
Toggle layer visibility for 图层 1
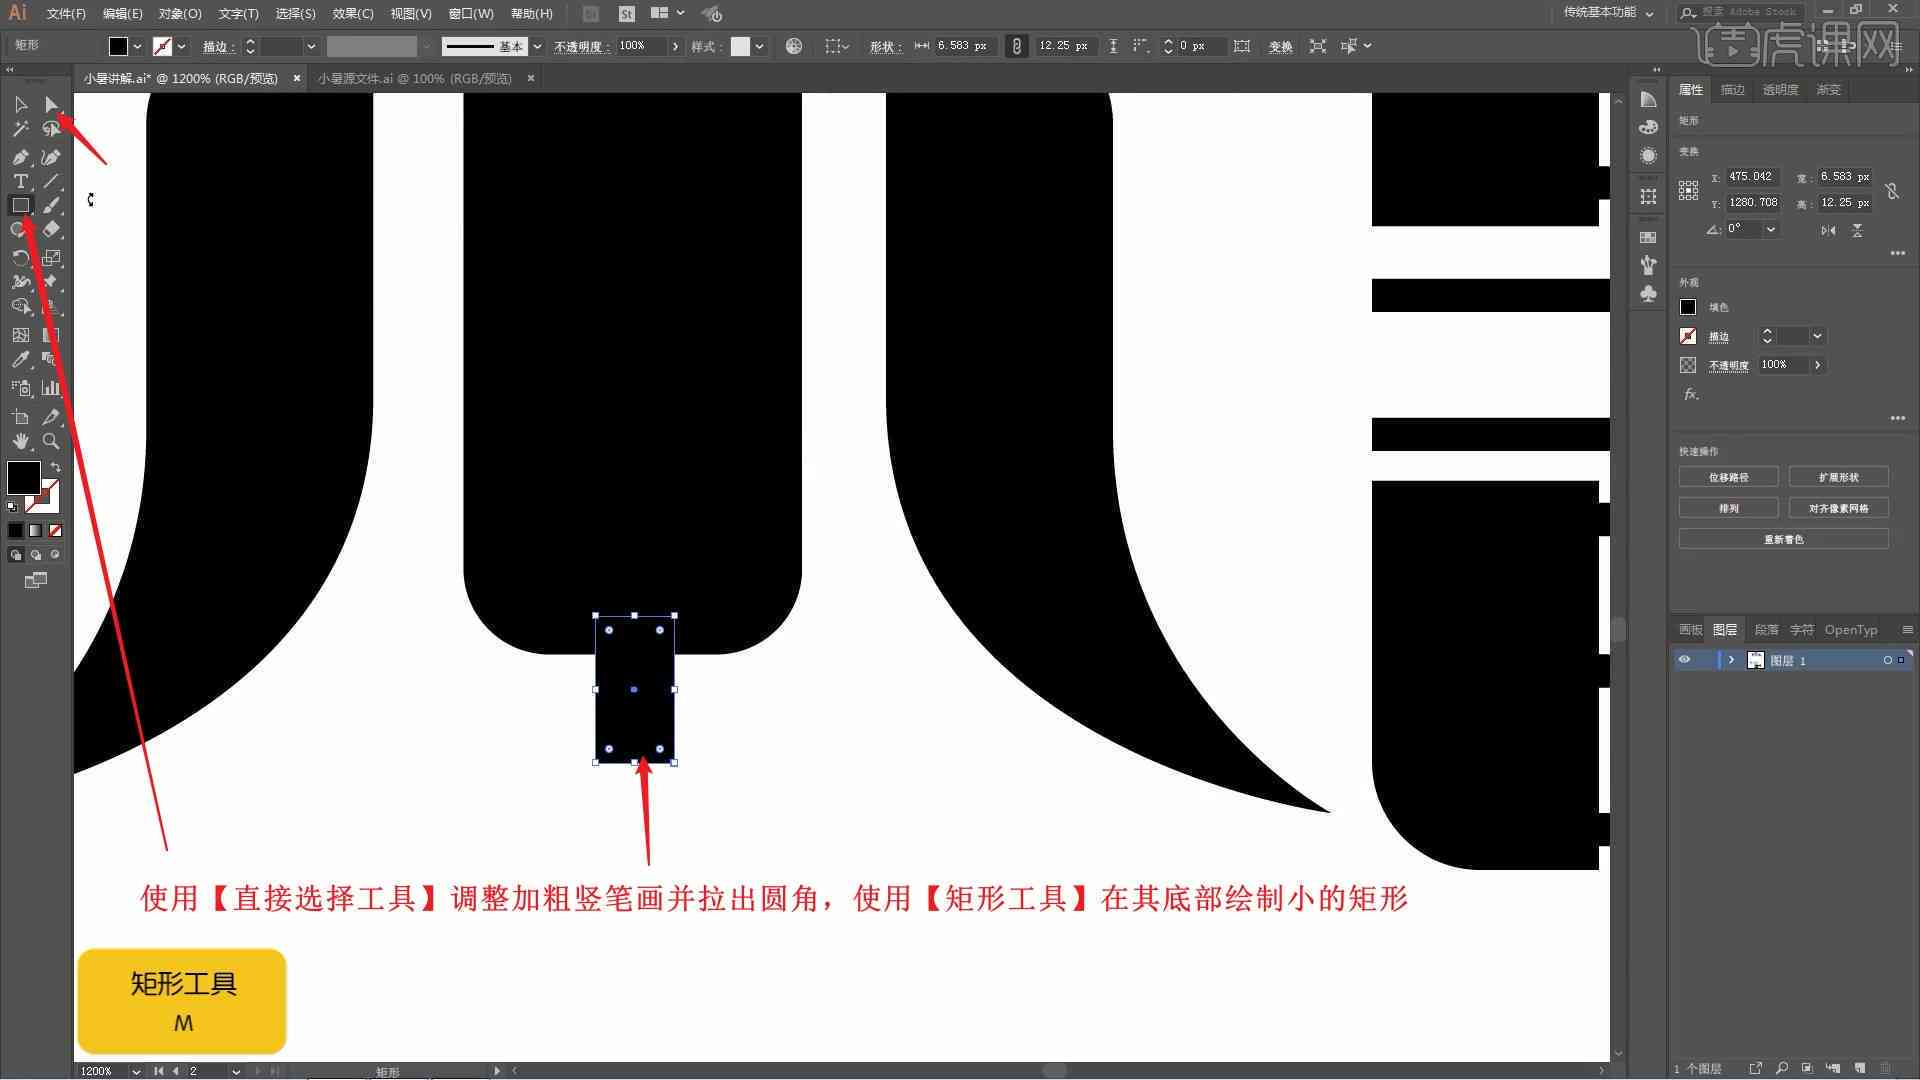(1685, 659)
